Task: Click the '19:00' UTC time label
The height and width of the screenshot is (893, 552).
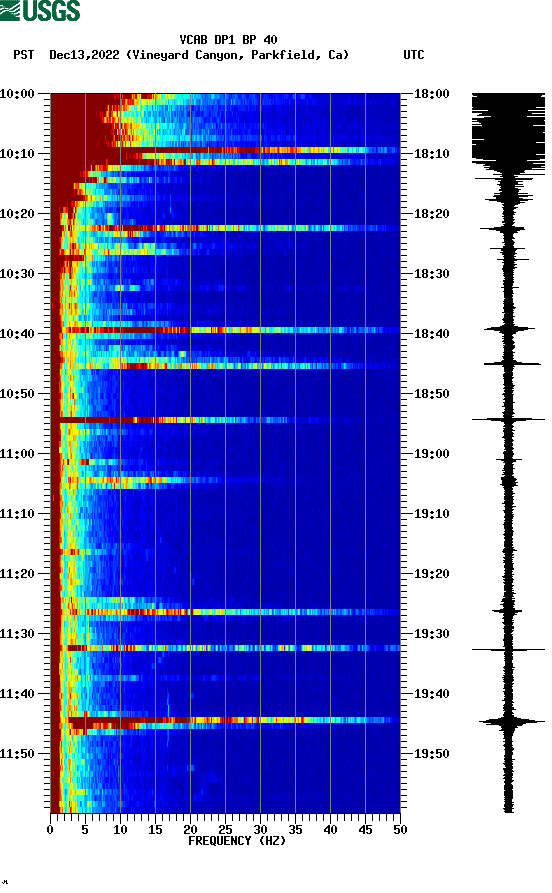Action: pos(432,454)
